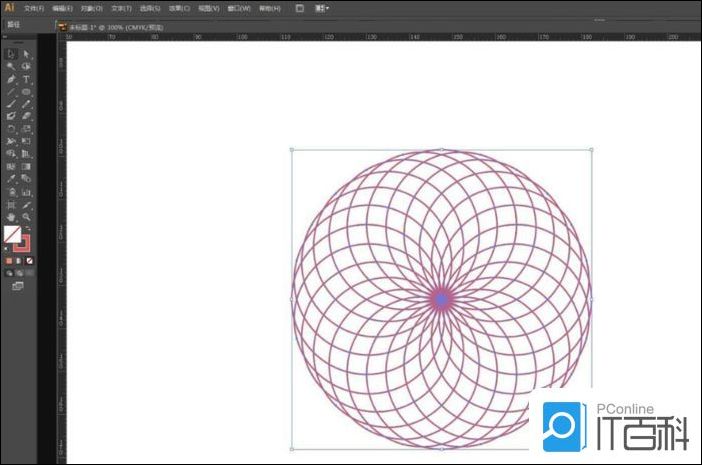Image resolution: width=702 pixels, height=465 pixels.
Task: Select the Selection tool (black arrow)
Action: 11,53
